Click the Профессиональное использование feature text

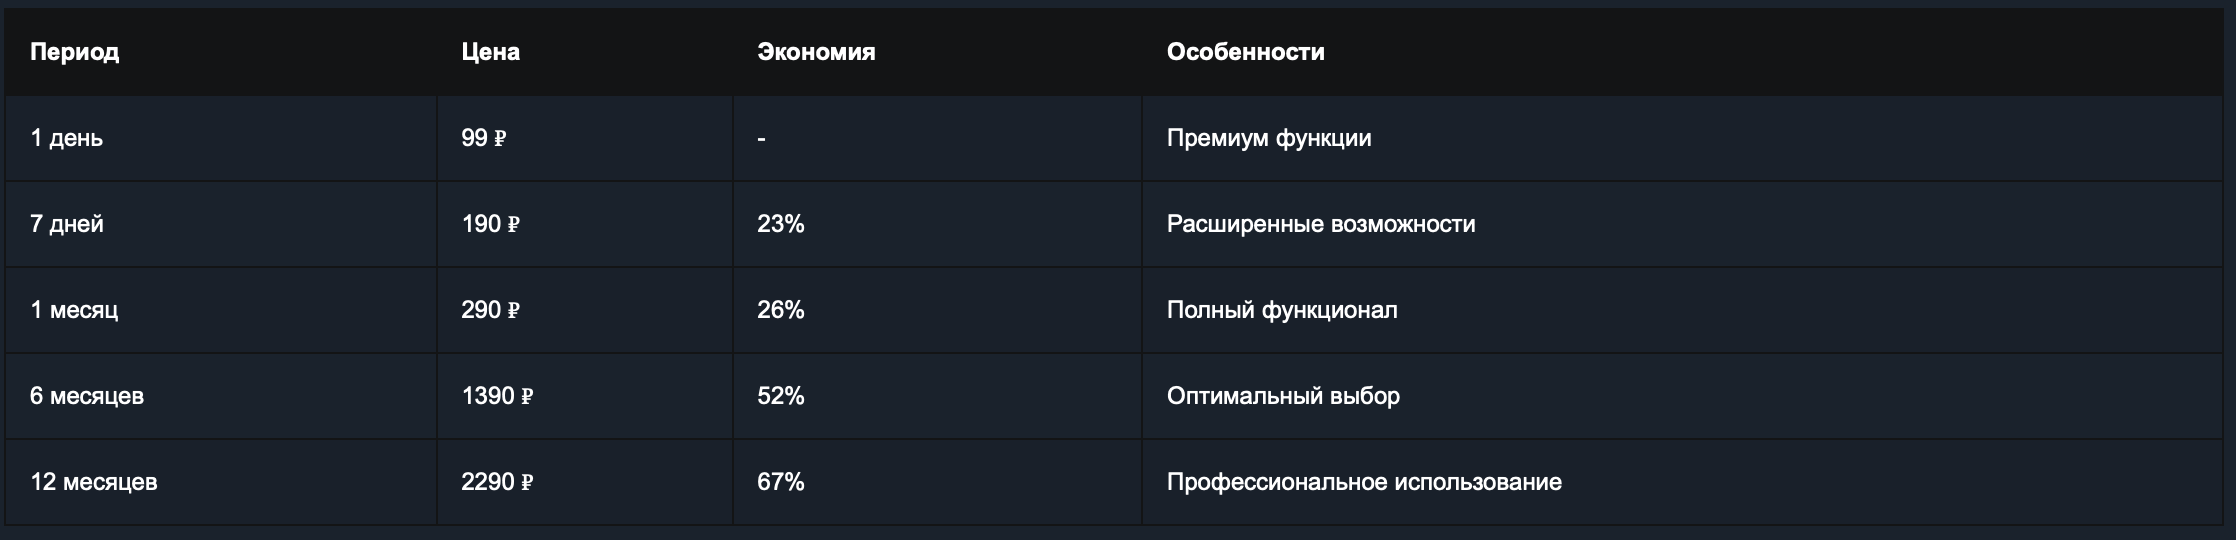pos(1364,482)
